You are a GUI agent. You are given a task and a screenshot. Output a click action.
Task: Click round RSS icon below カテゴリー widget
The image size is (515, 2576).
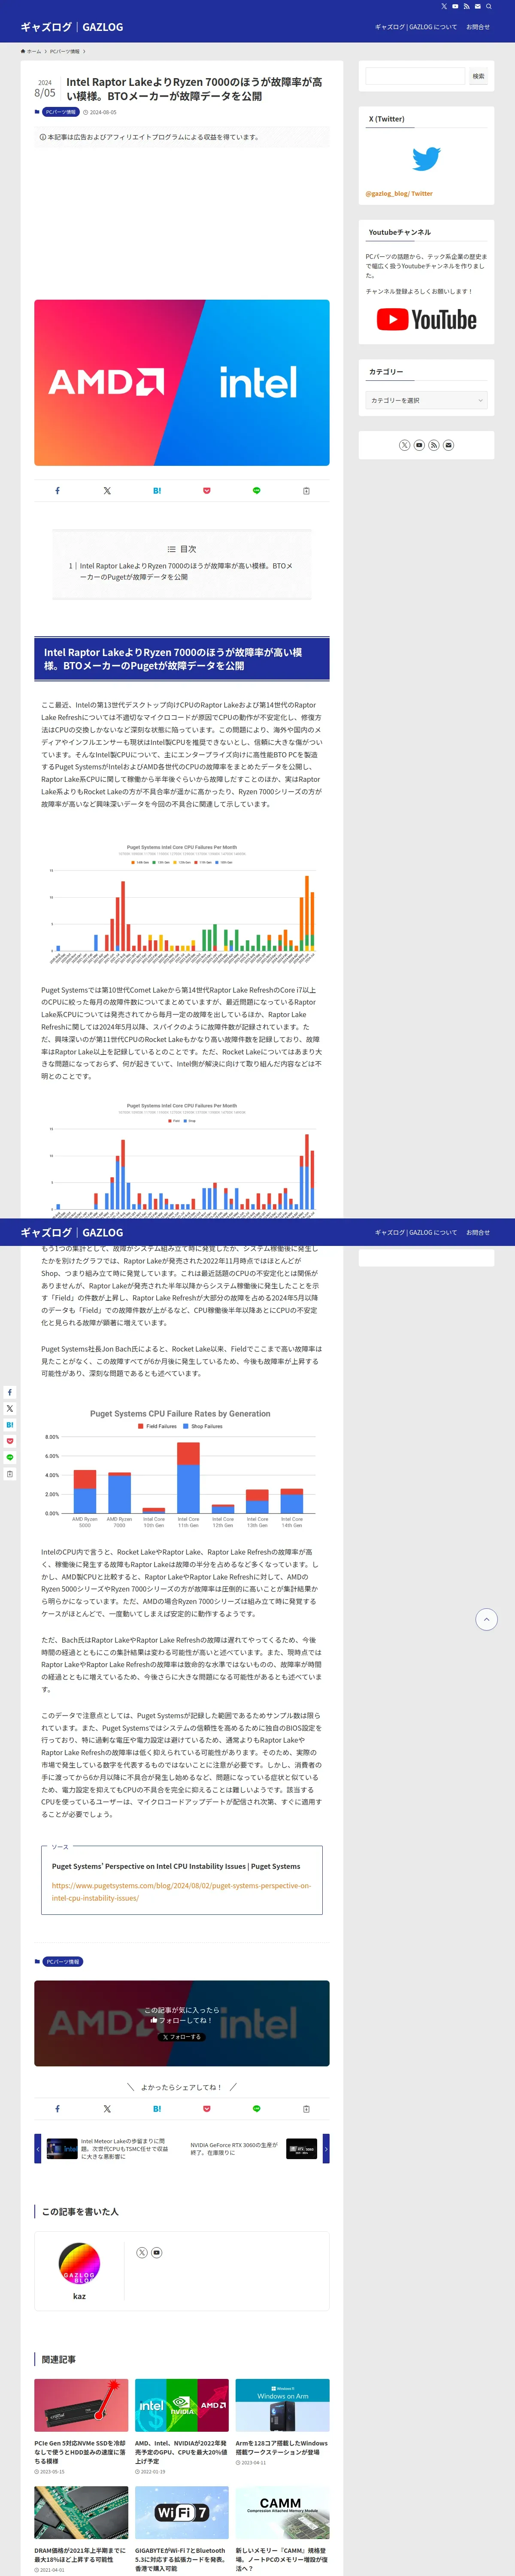433,445
